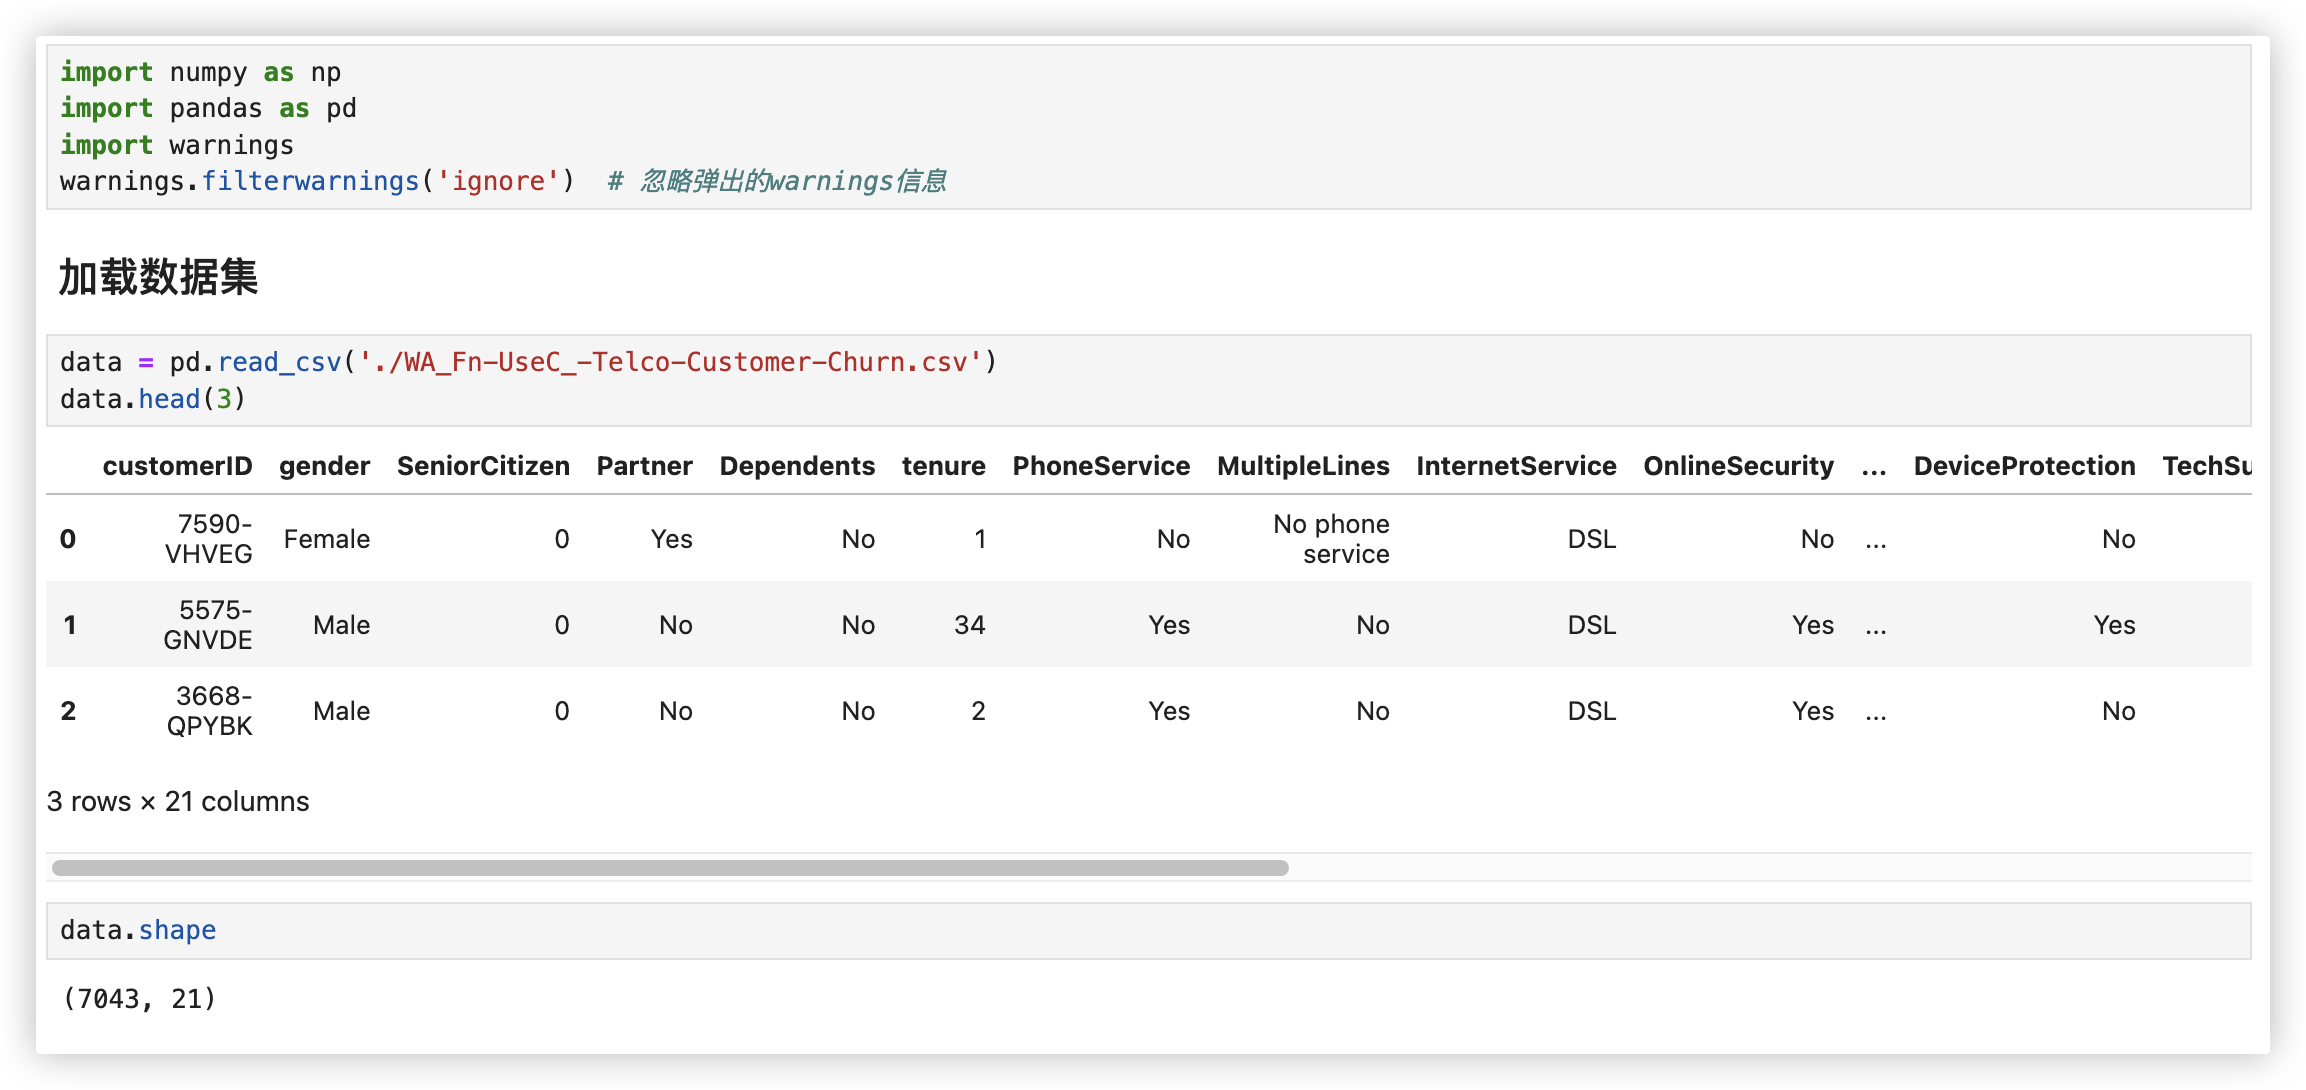Click the InternetService column header
This screenshot has width=2306, height=1090.
coord(1516,466)
